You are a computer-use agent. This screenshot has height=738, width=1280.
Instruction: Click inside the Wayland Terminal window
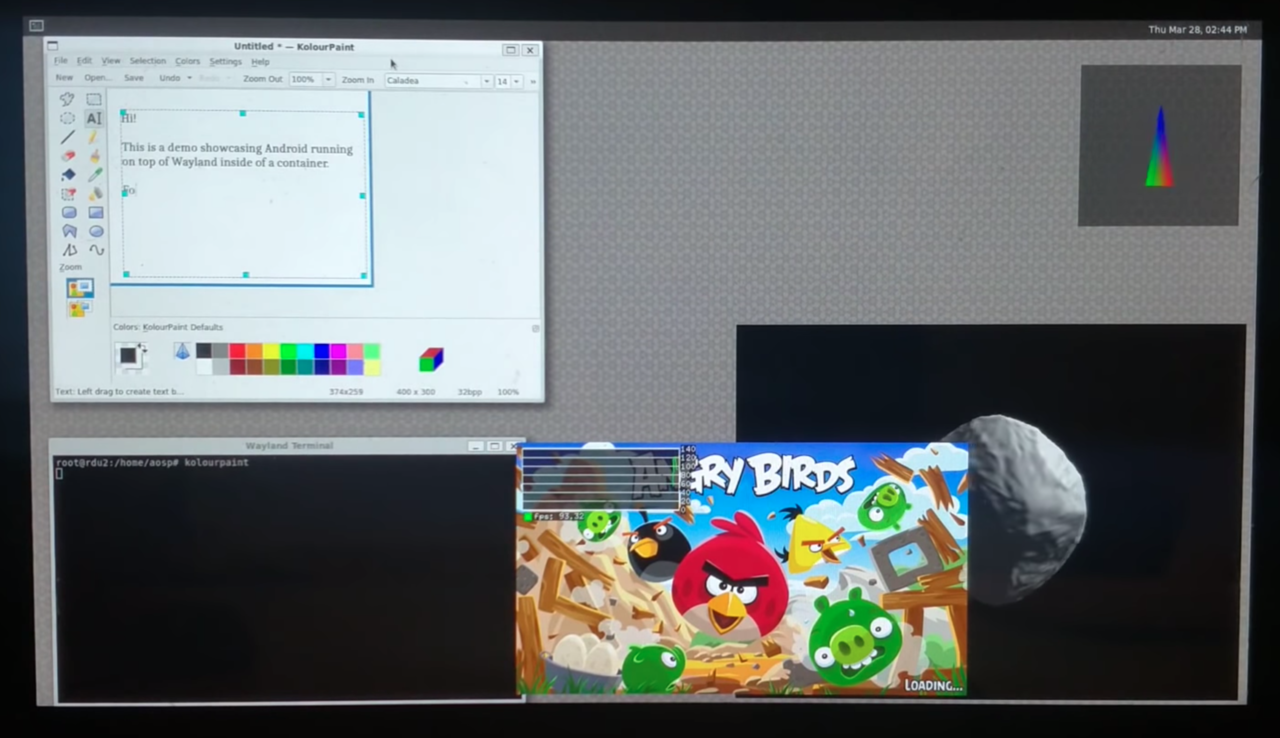[280, 580]
